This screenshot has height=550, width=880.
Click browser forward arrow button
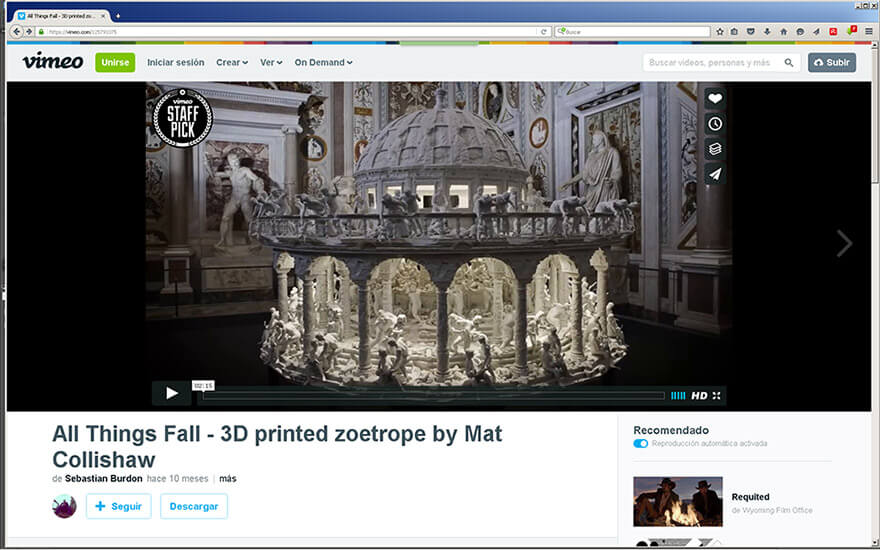click(x=29, y=31)
